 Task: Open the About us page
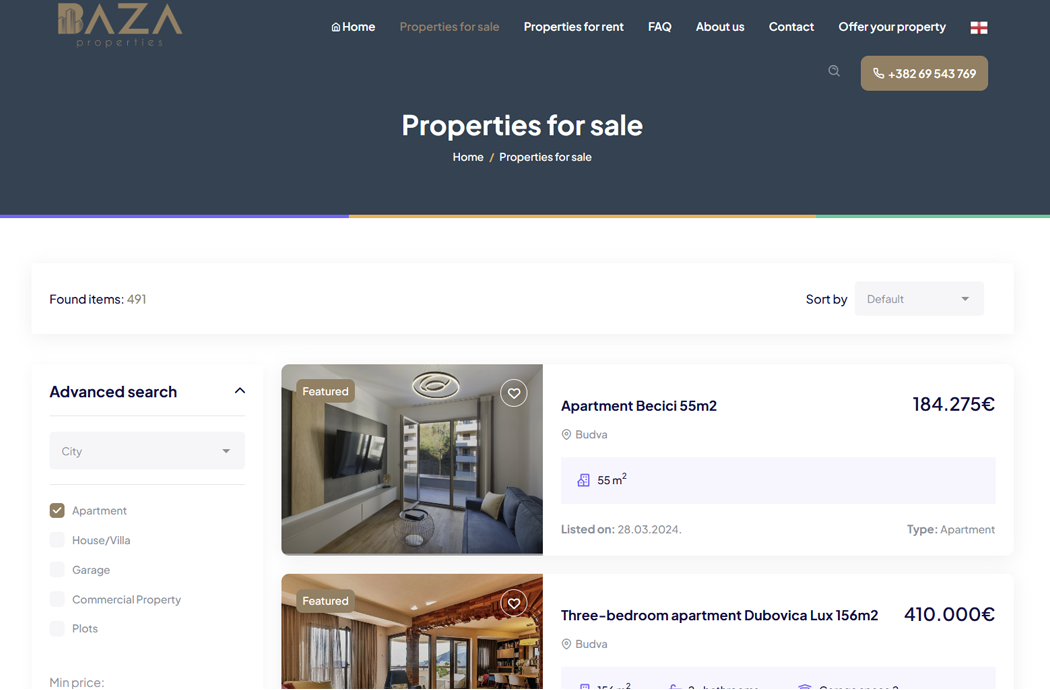720,27
